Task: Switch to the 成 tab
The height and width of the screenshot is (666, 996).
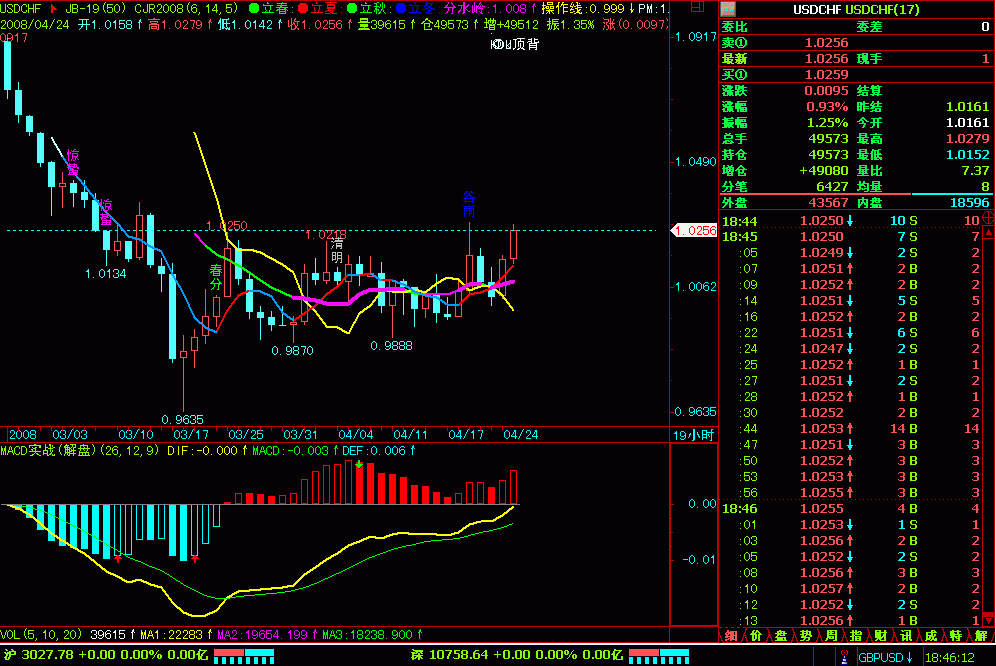Action: click(931, 635)
